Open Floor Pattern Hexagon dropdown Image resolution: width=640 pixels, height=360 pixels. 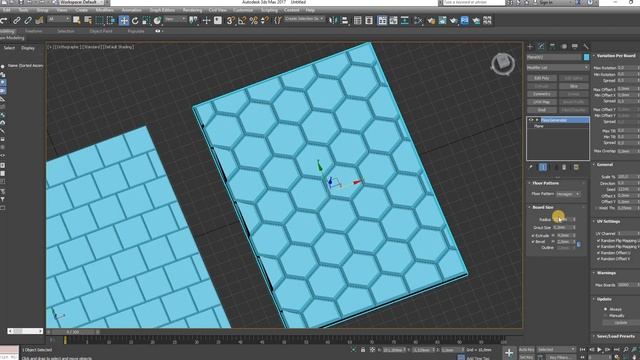tap(568, 194)
